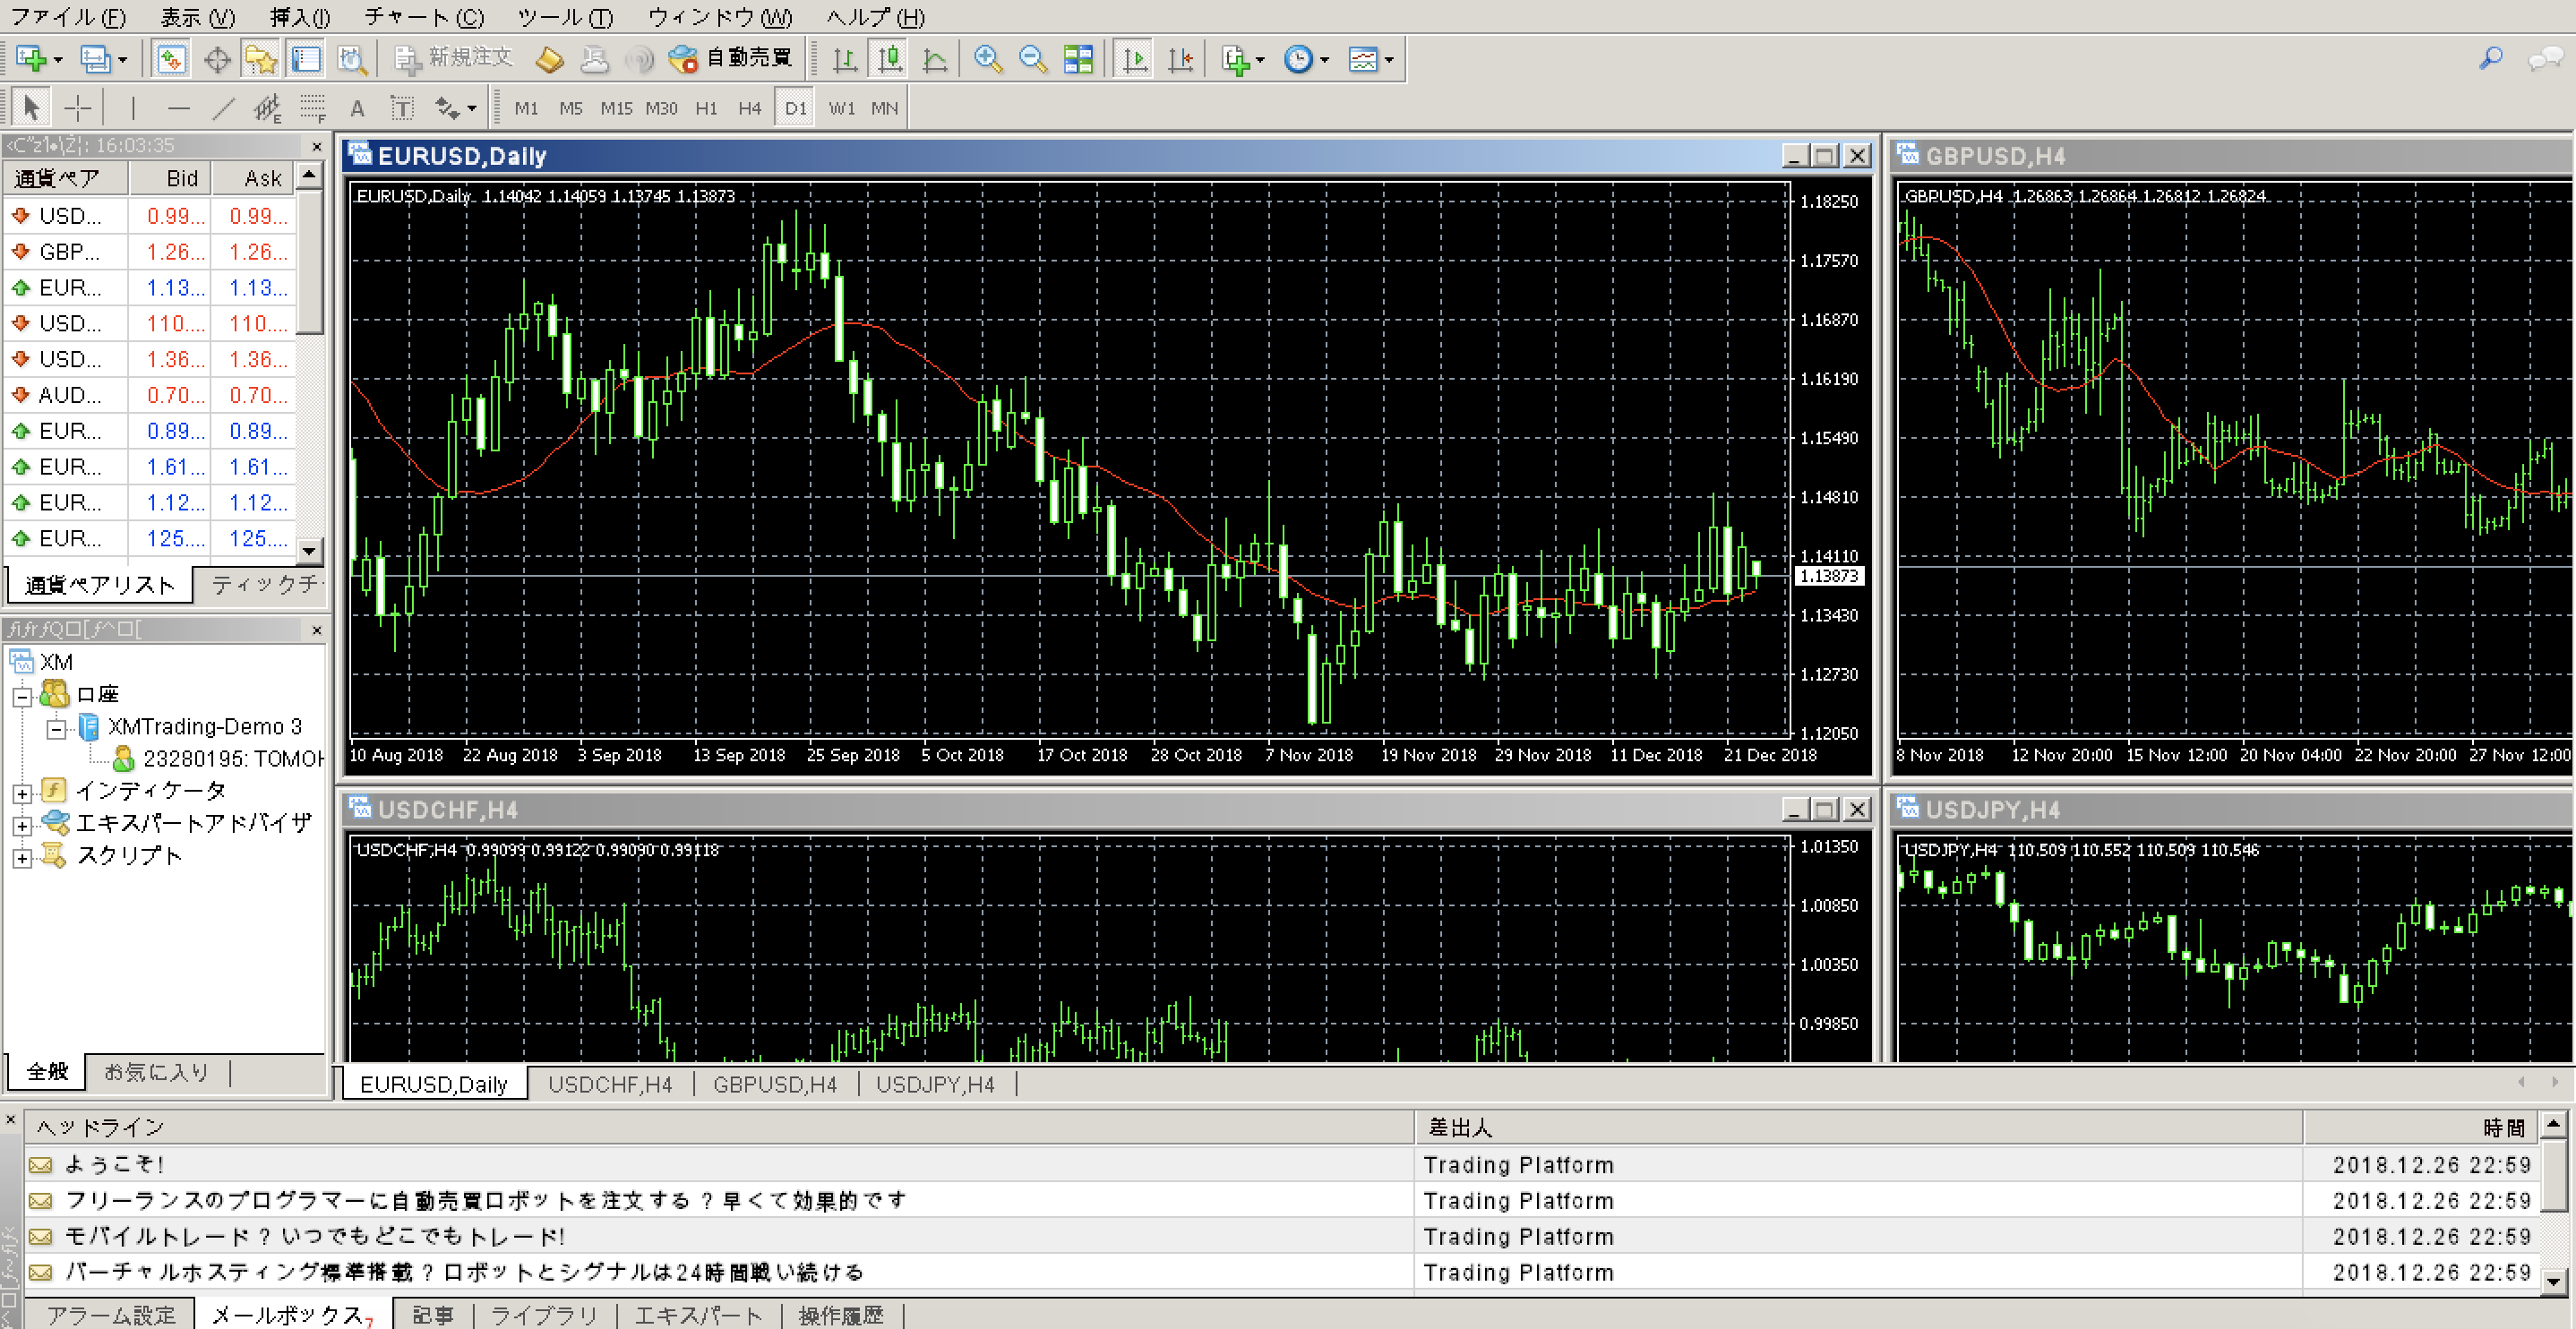2576x1329 pixels.
Task: Click the H4 timeframe button
Action: coord(749,108)
